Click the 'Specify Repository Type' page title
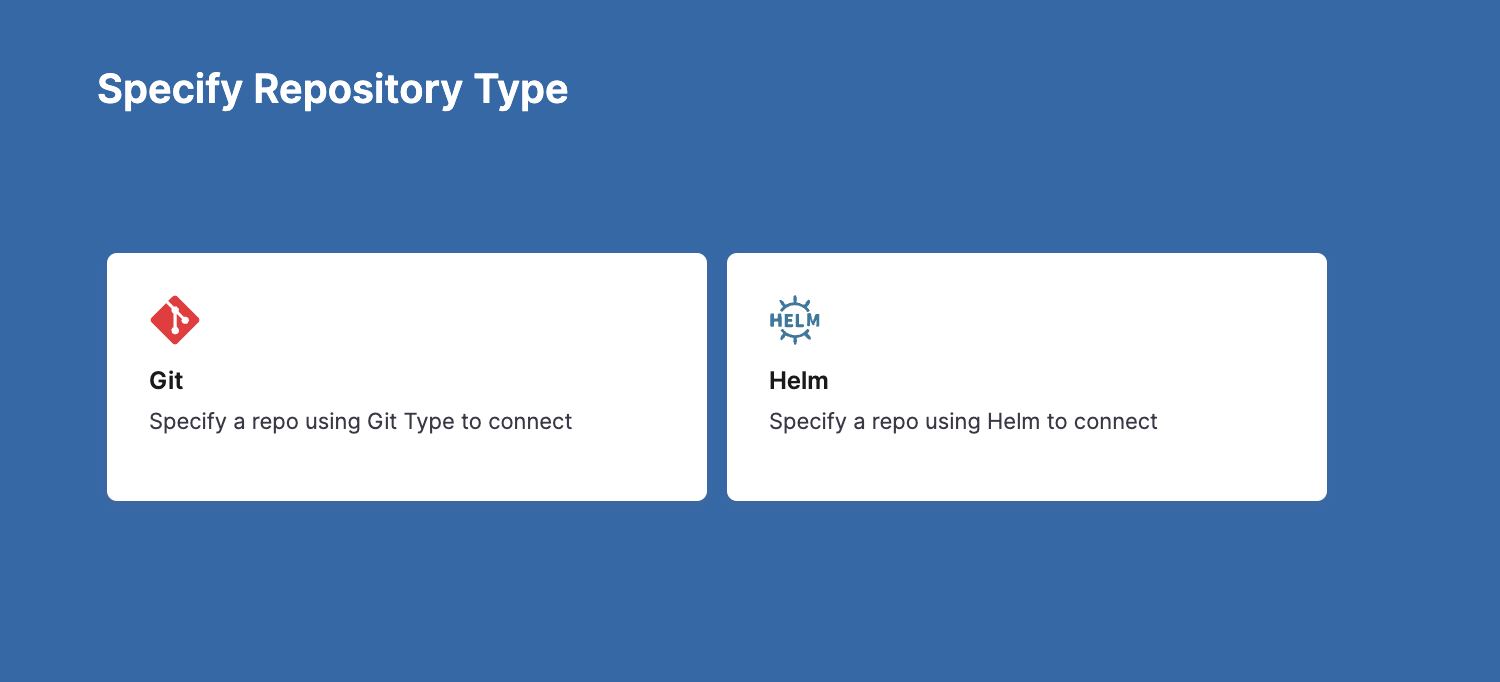The image size is (1500, 682). (x=332, y=89)
